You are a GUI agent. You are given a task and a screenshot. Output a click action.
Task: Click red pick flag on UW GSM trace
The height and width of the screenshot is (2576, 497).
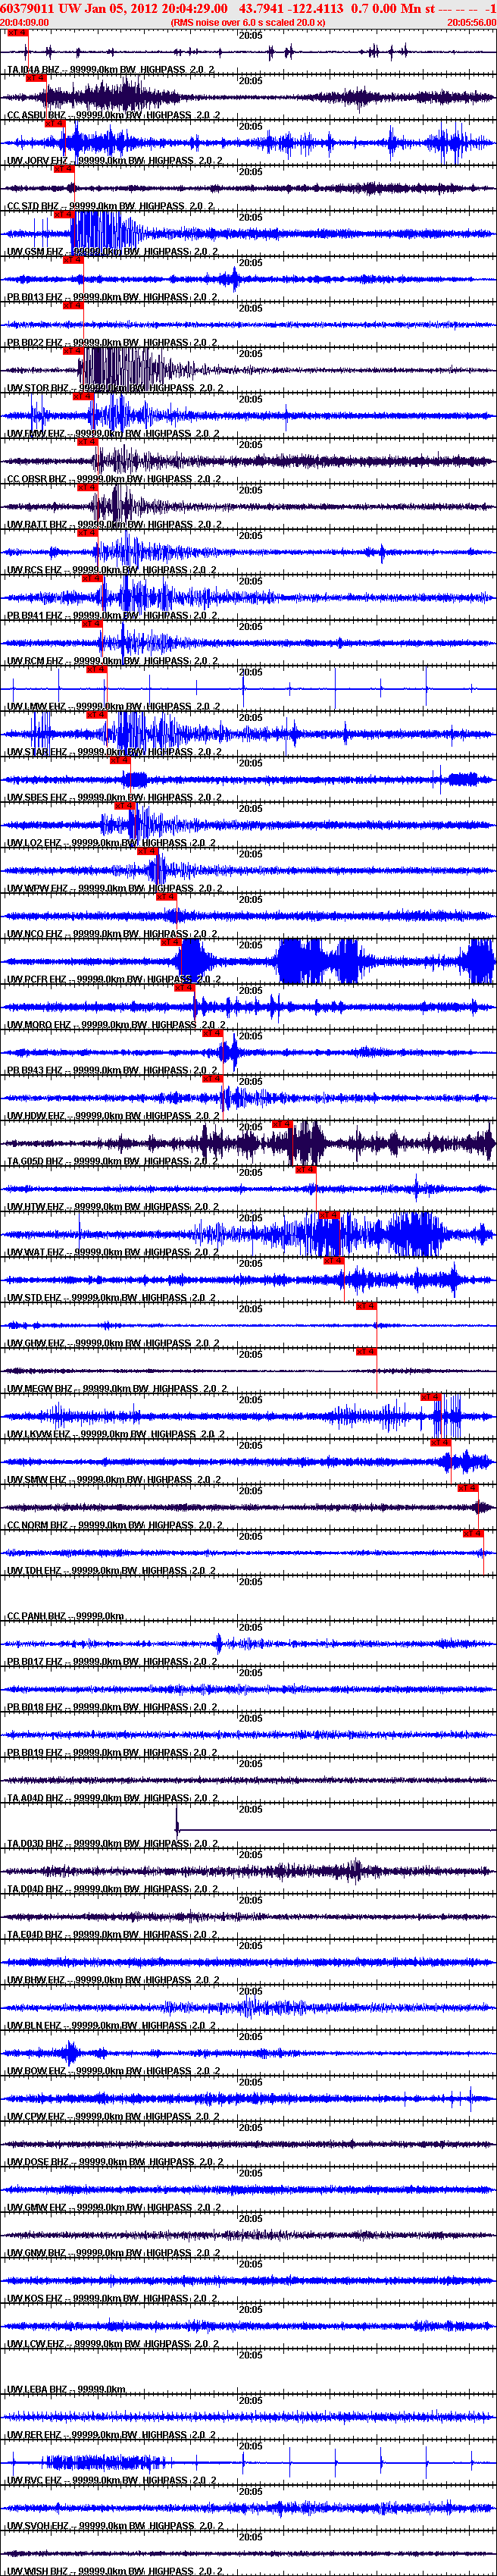(62, 214)
